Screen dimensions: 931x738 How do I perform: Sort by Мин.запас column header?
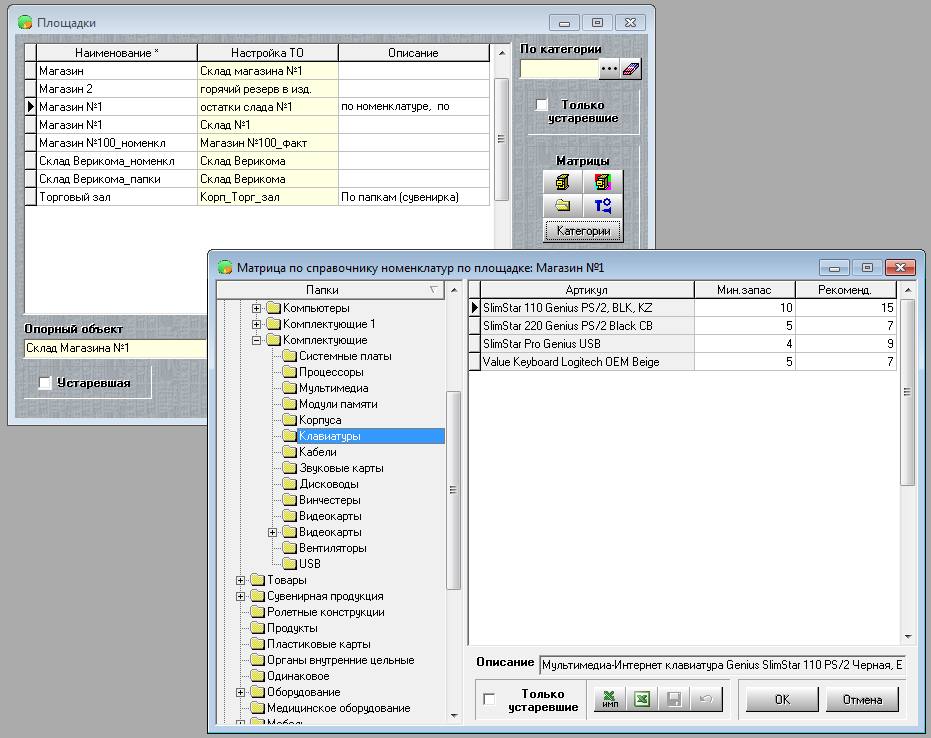click(744, 290)
